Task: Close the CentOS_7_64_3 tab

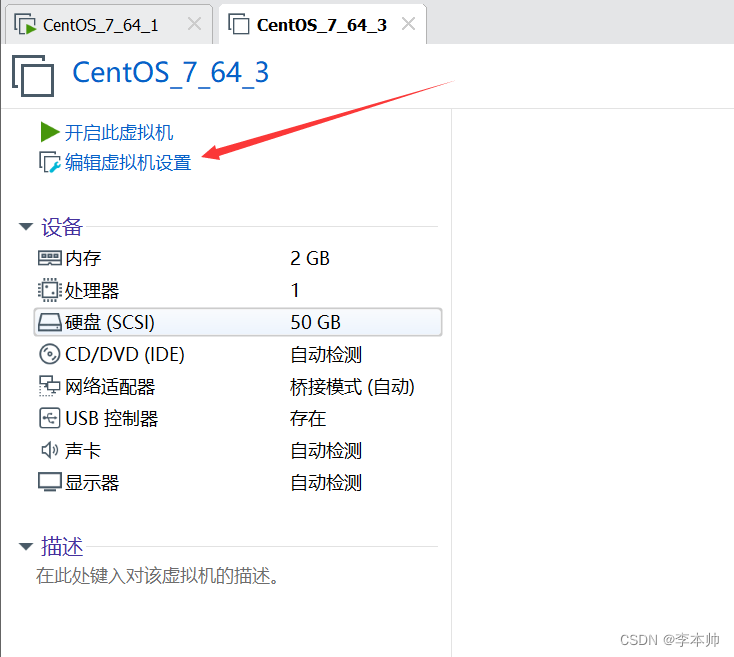Action: [x=409, y=23]
